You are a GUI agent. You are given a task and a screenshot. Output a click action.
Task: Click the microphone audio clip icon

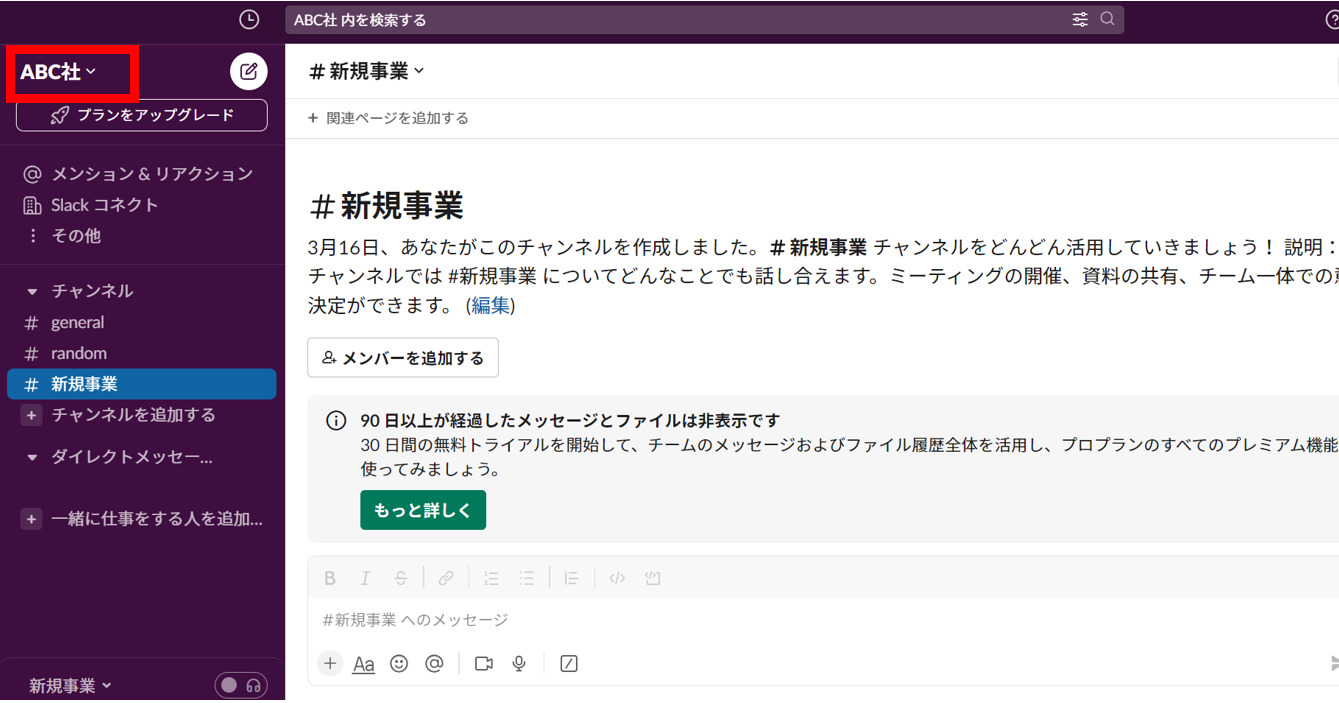(519, 663)
